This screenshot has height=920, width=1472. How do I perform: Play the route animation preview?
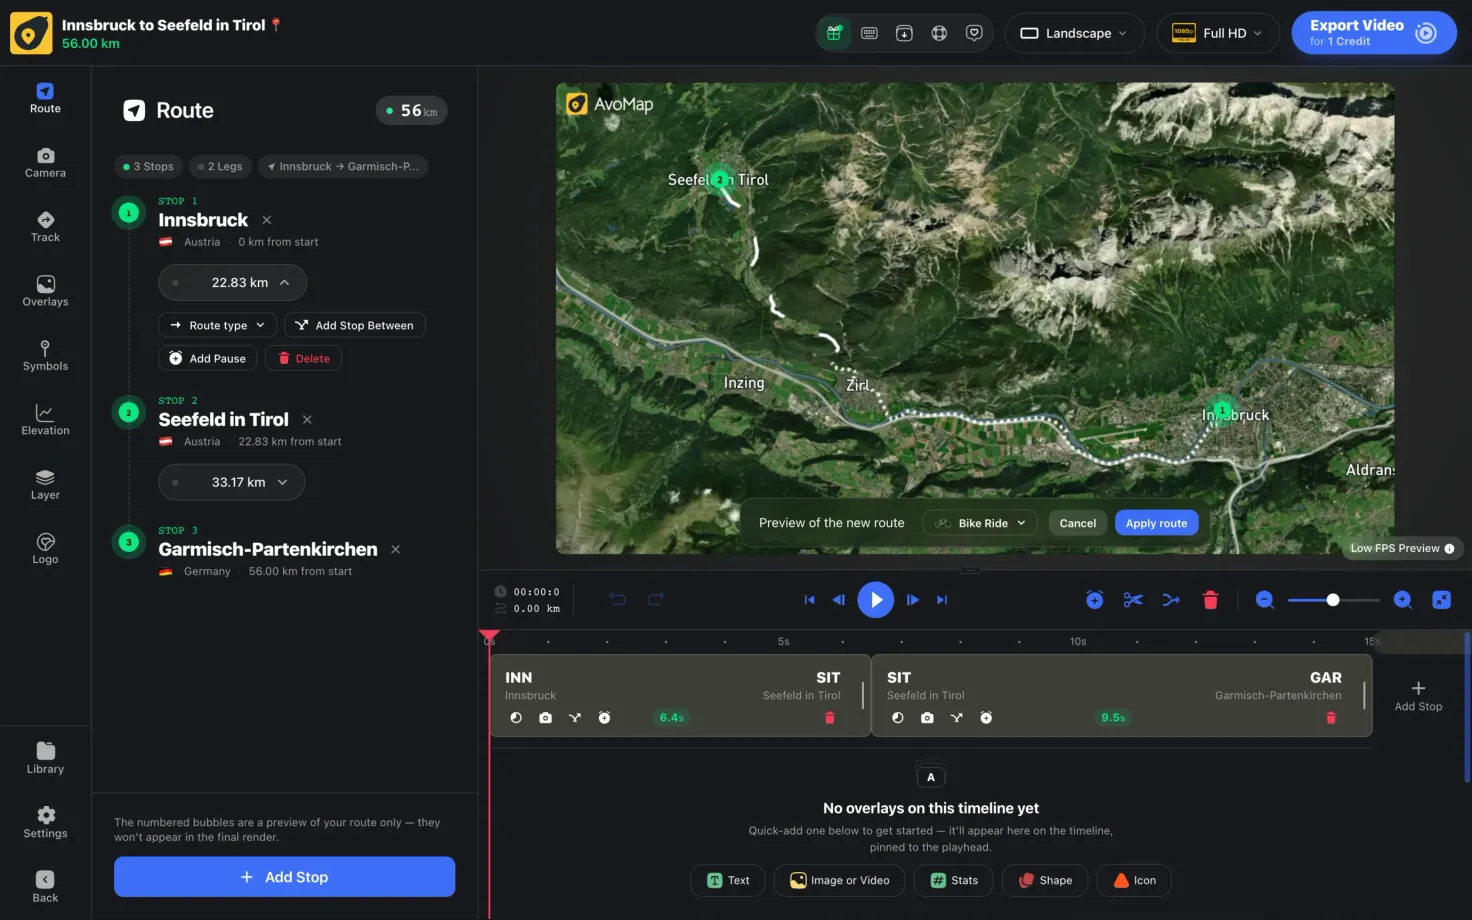point(876,600)
